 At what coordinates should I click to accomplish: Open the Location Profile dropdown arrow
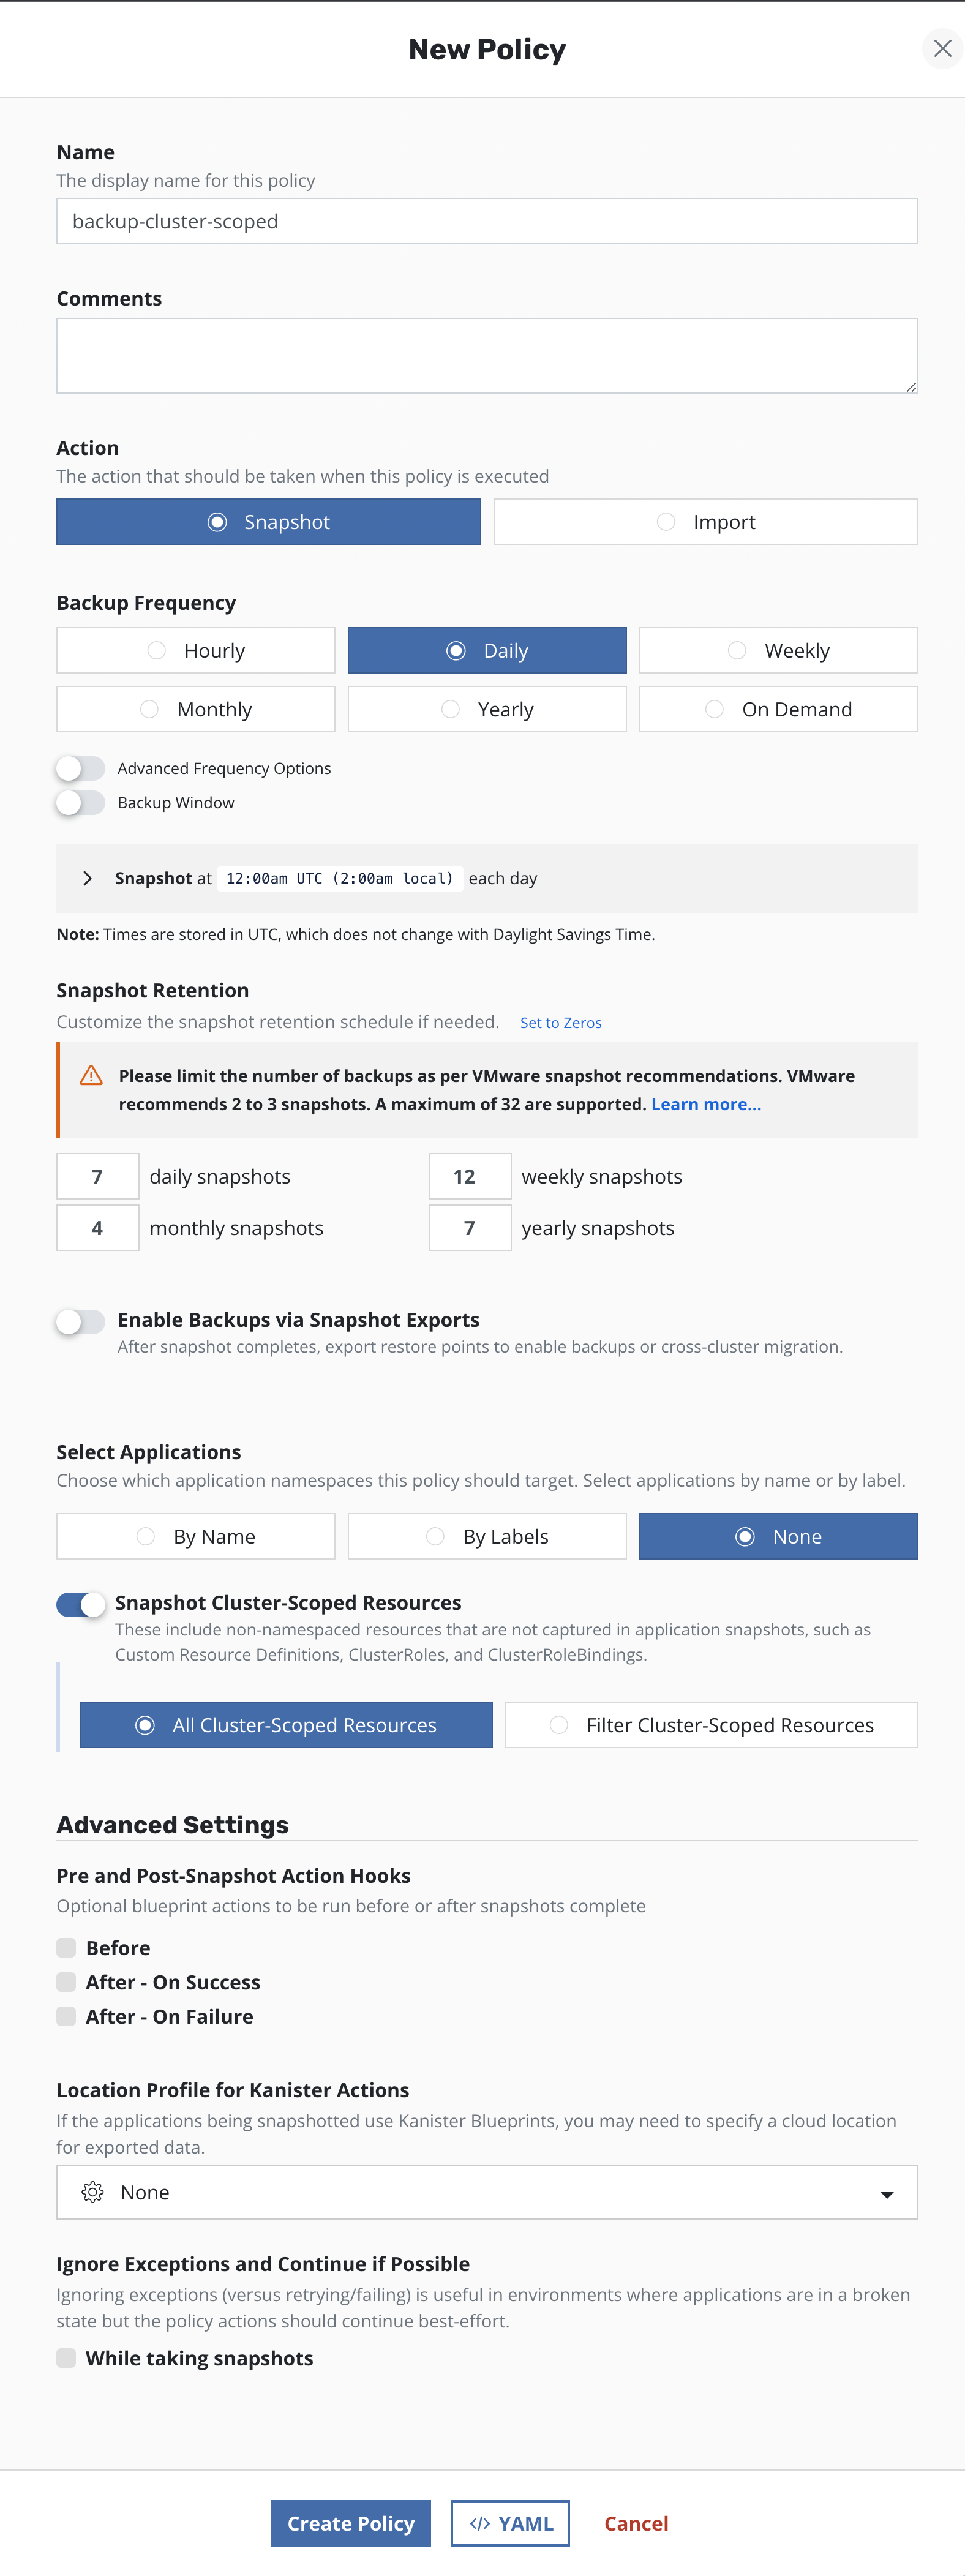[886, 2193]
